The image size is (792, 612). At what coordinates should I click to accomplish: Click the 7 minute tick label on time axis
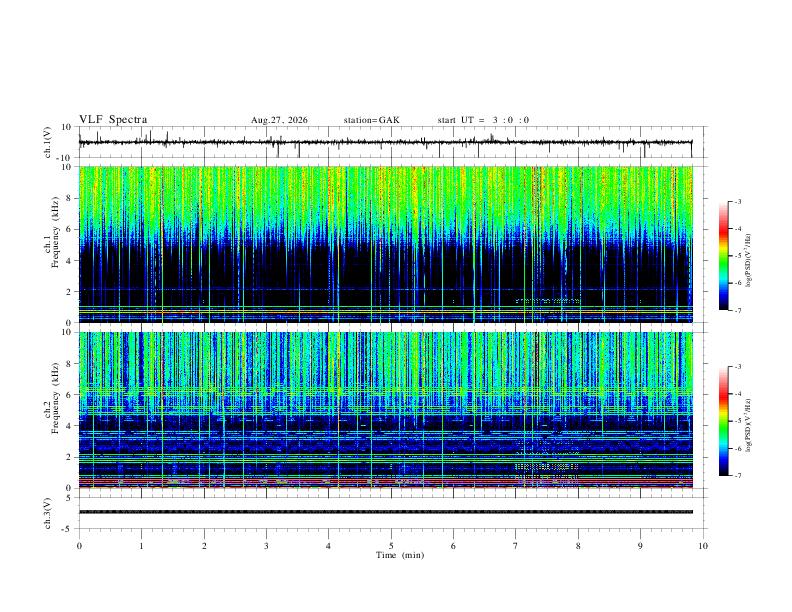pyautogui.click(x=516, y=546)
